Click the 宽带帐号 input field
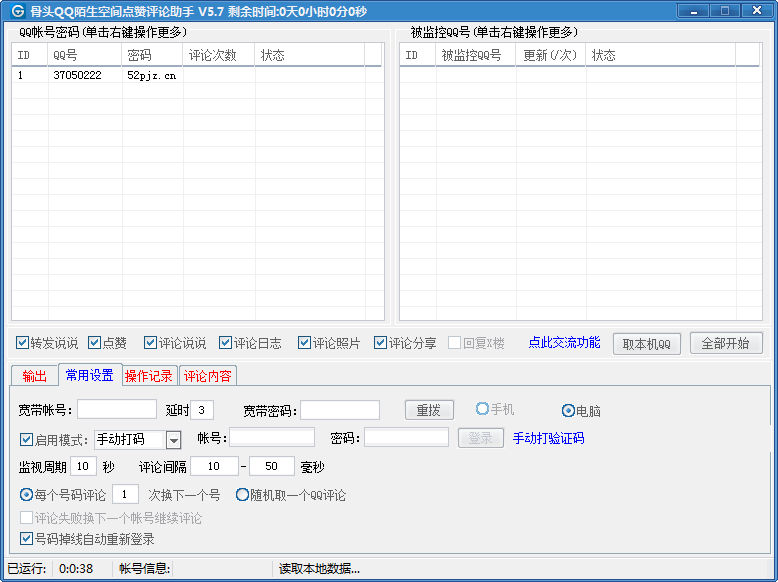The width and height of the screenshot is (778, 582). [117, 410]
